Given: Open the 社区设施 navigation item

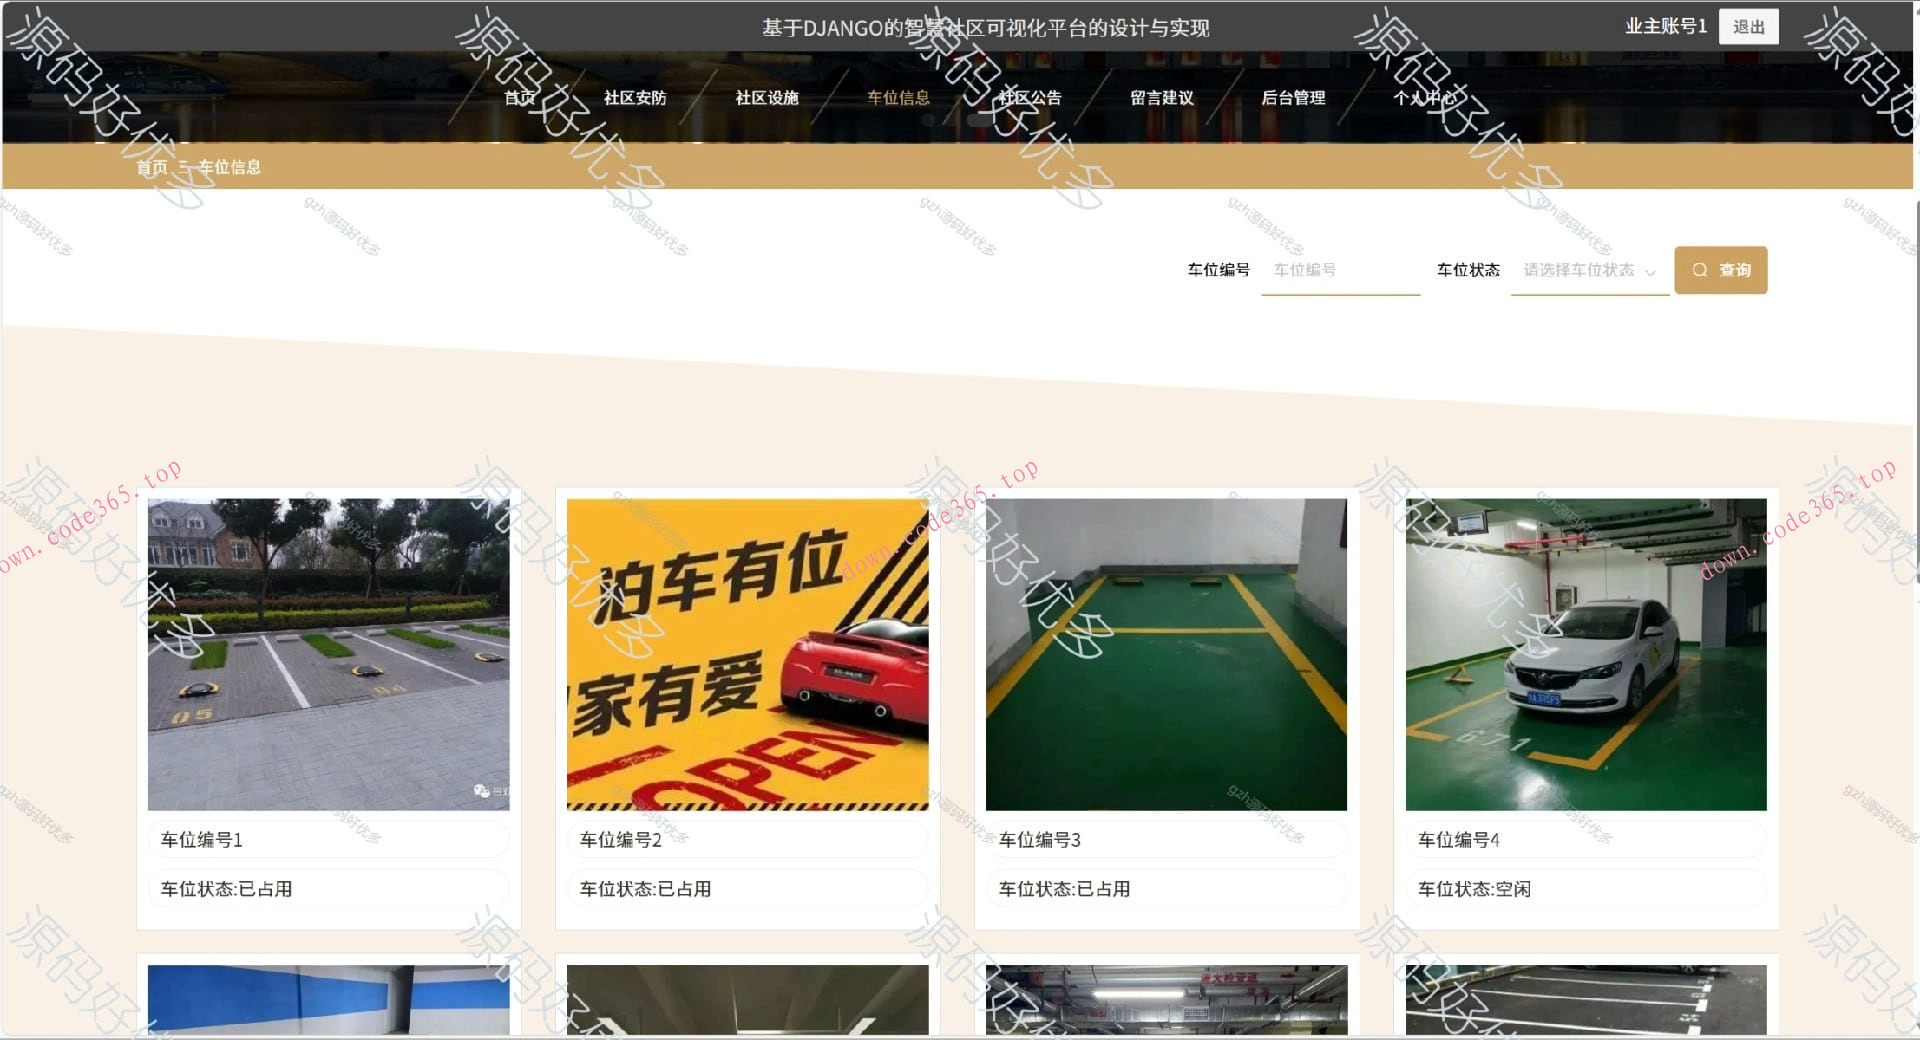Looking at the screenshot, I should click(x=767, y=98).
